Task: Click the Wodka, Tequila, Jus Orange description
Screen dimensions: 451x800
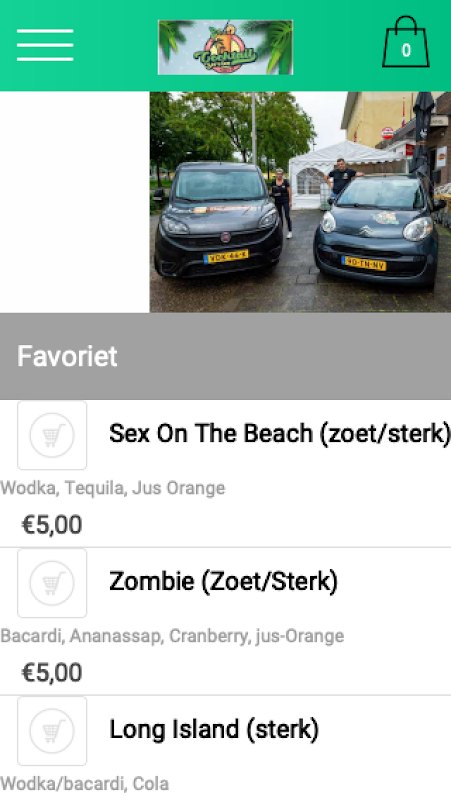Action: (113, 488)
